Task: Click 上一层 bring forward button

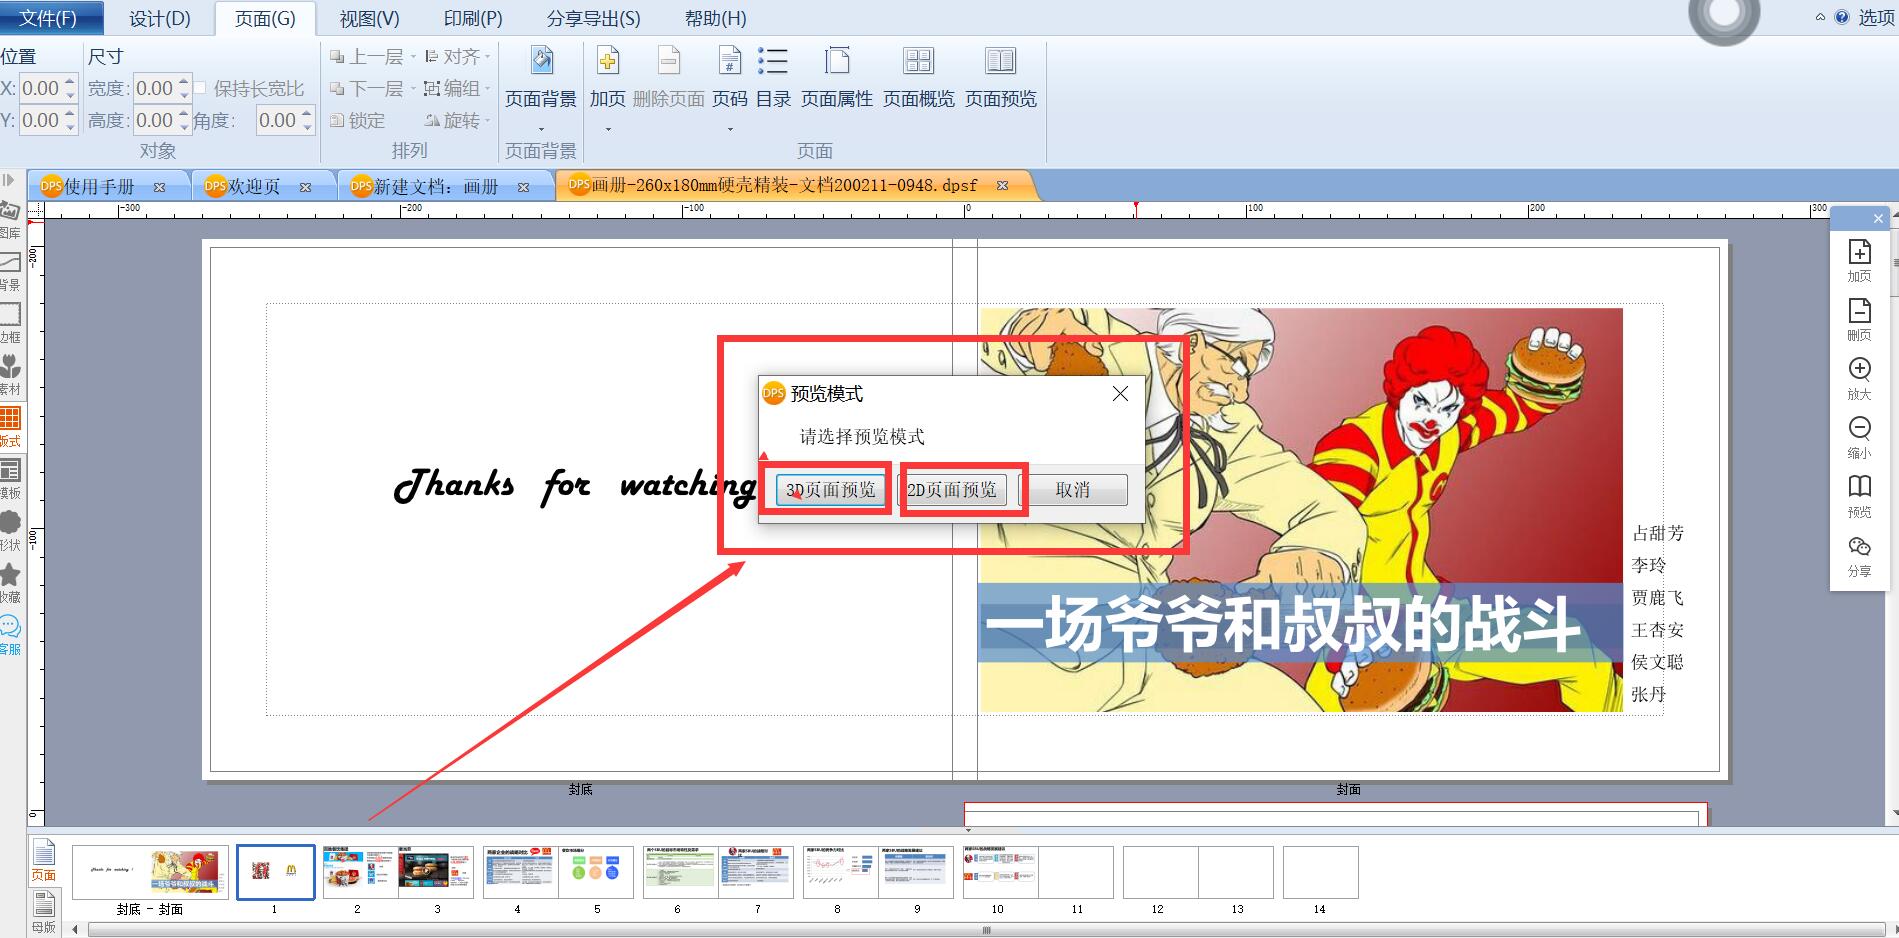Action: [366, 57]
